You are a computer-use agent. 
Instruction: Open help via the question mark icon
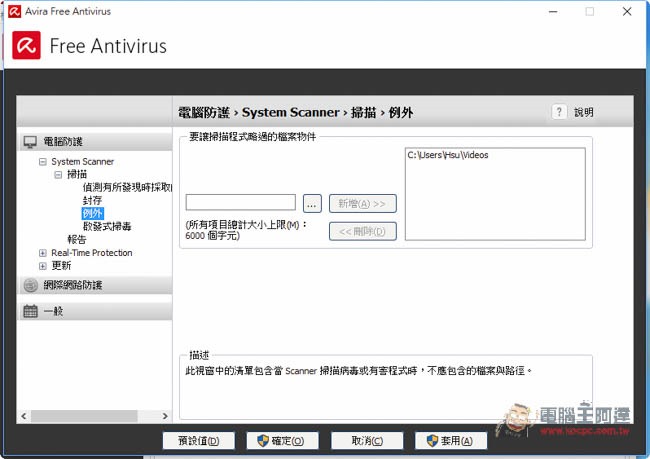coord(559,112)
